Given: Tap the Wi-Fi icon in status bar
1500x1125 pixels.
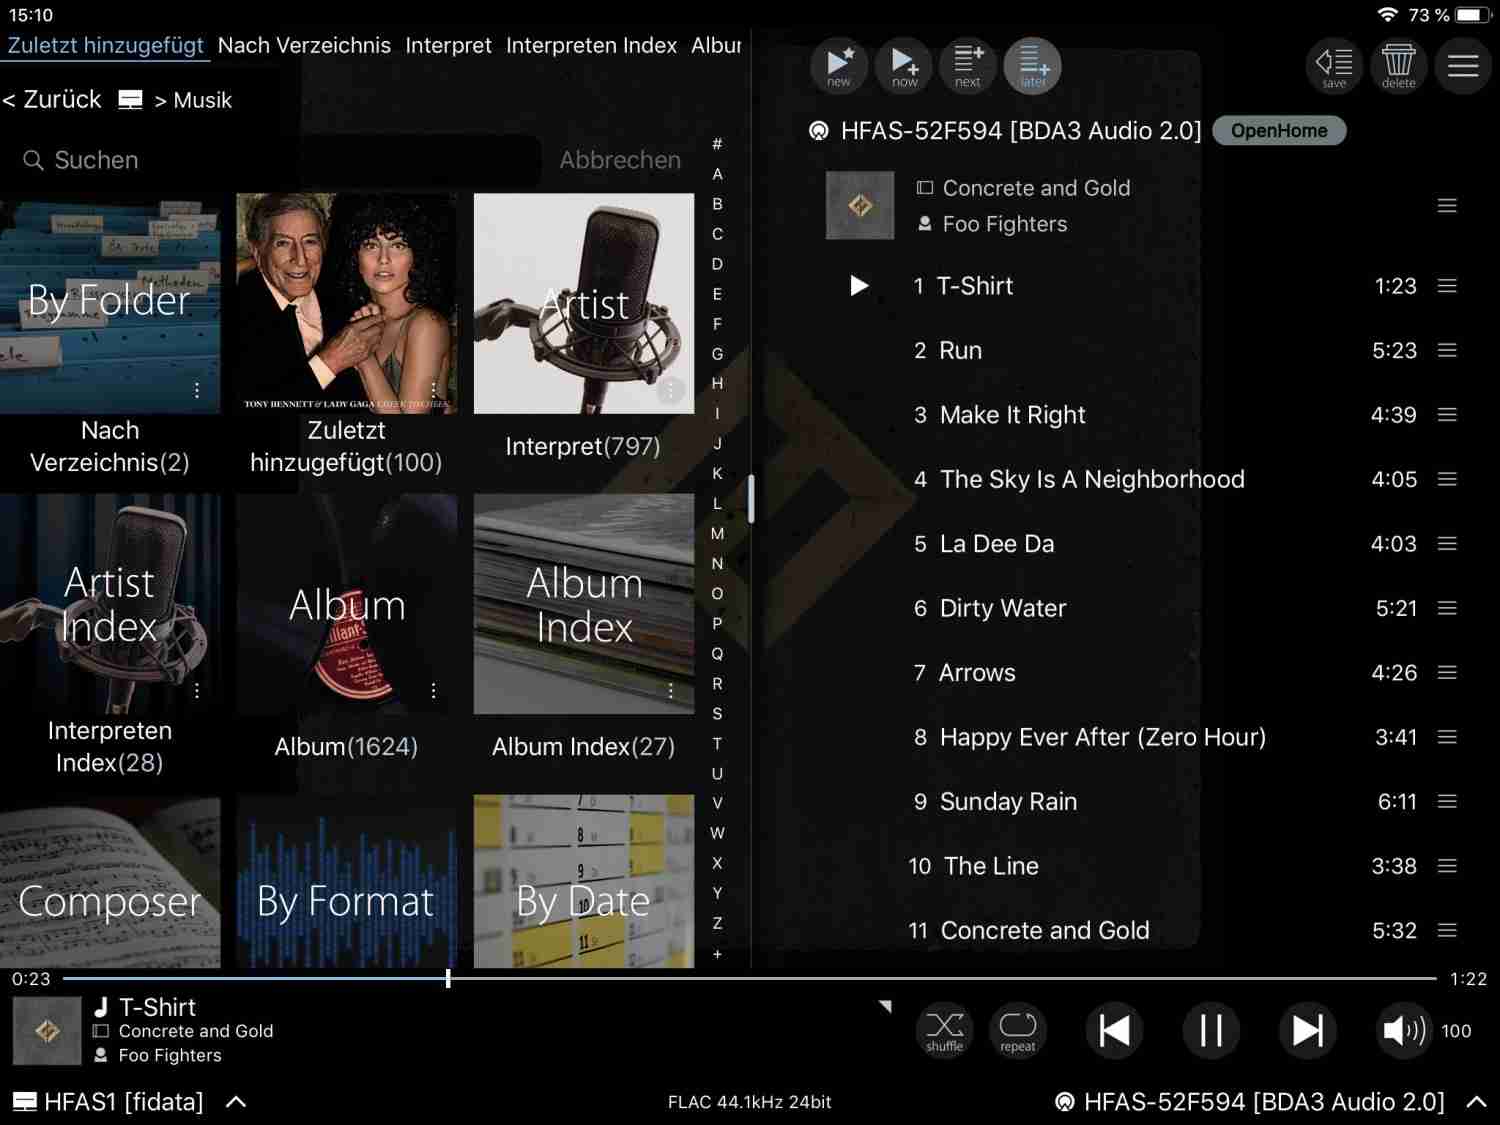Looking at the screenshot, I should click(x=1387, y=15).
